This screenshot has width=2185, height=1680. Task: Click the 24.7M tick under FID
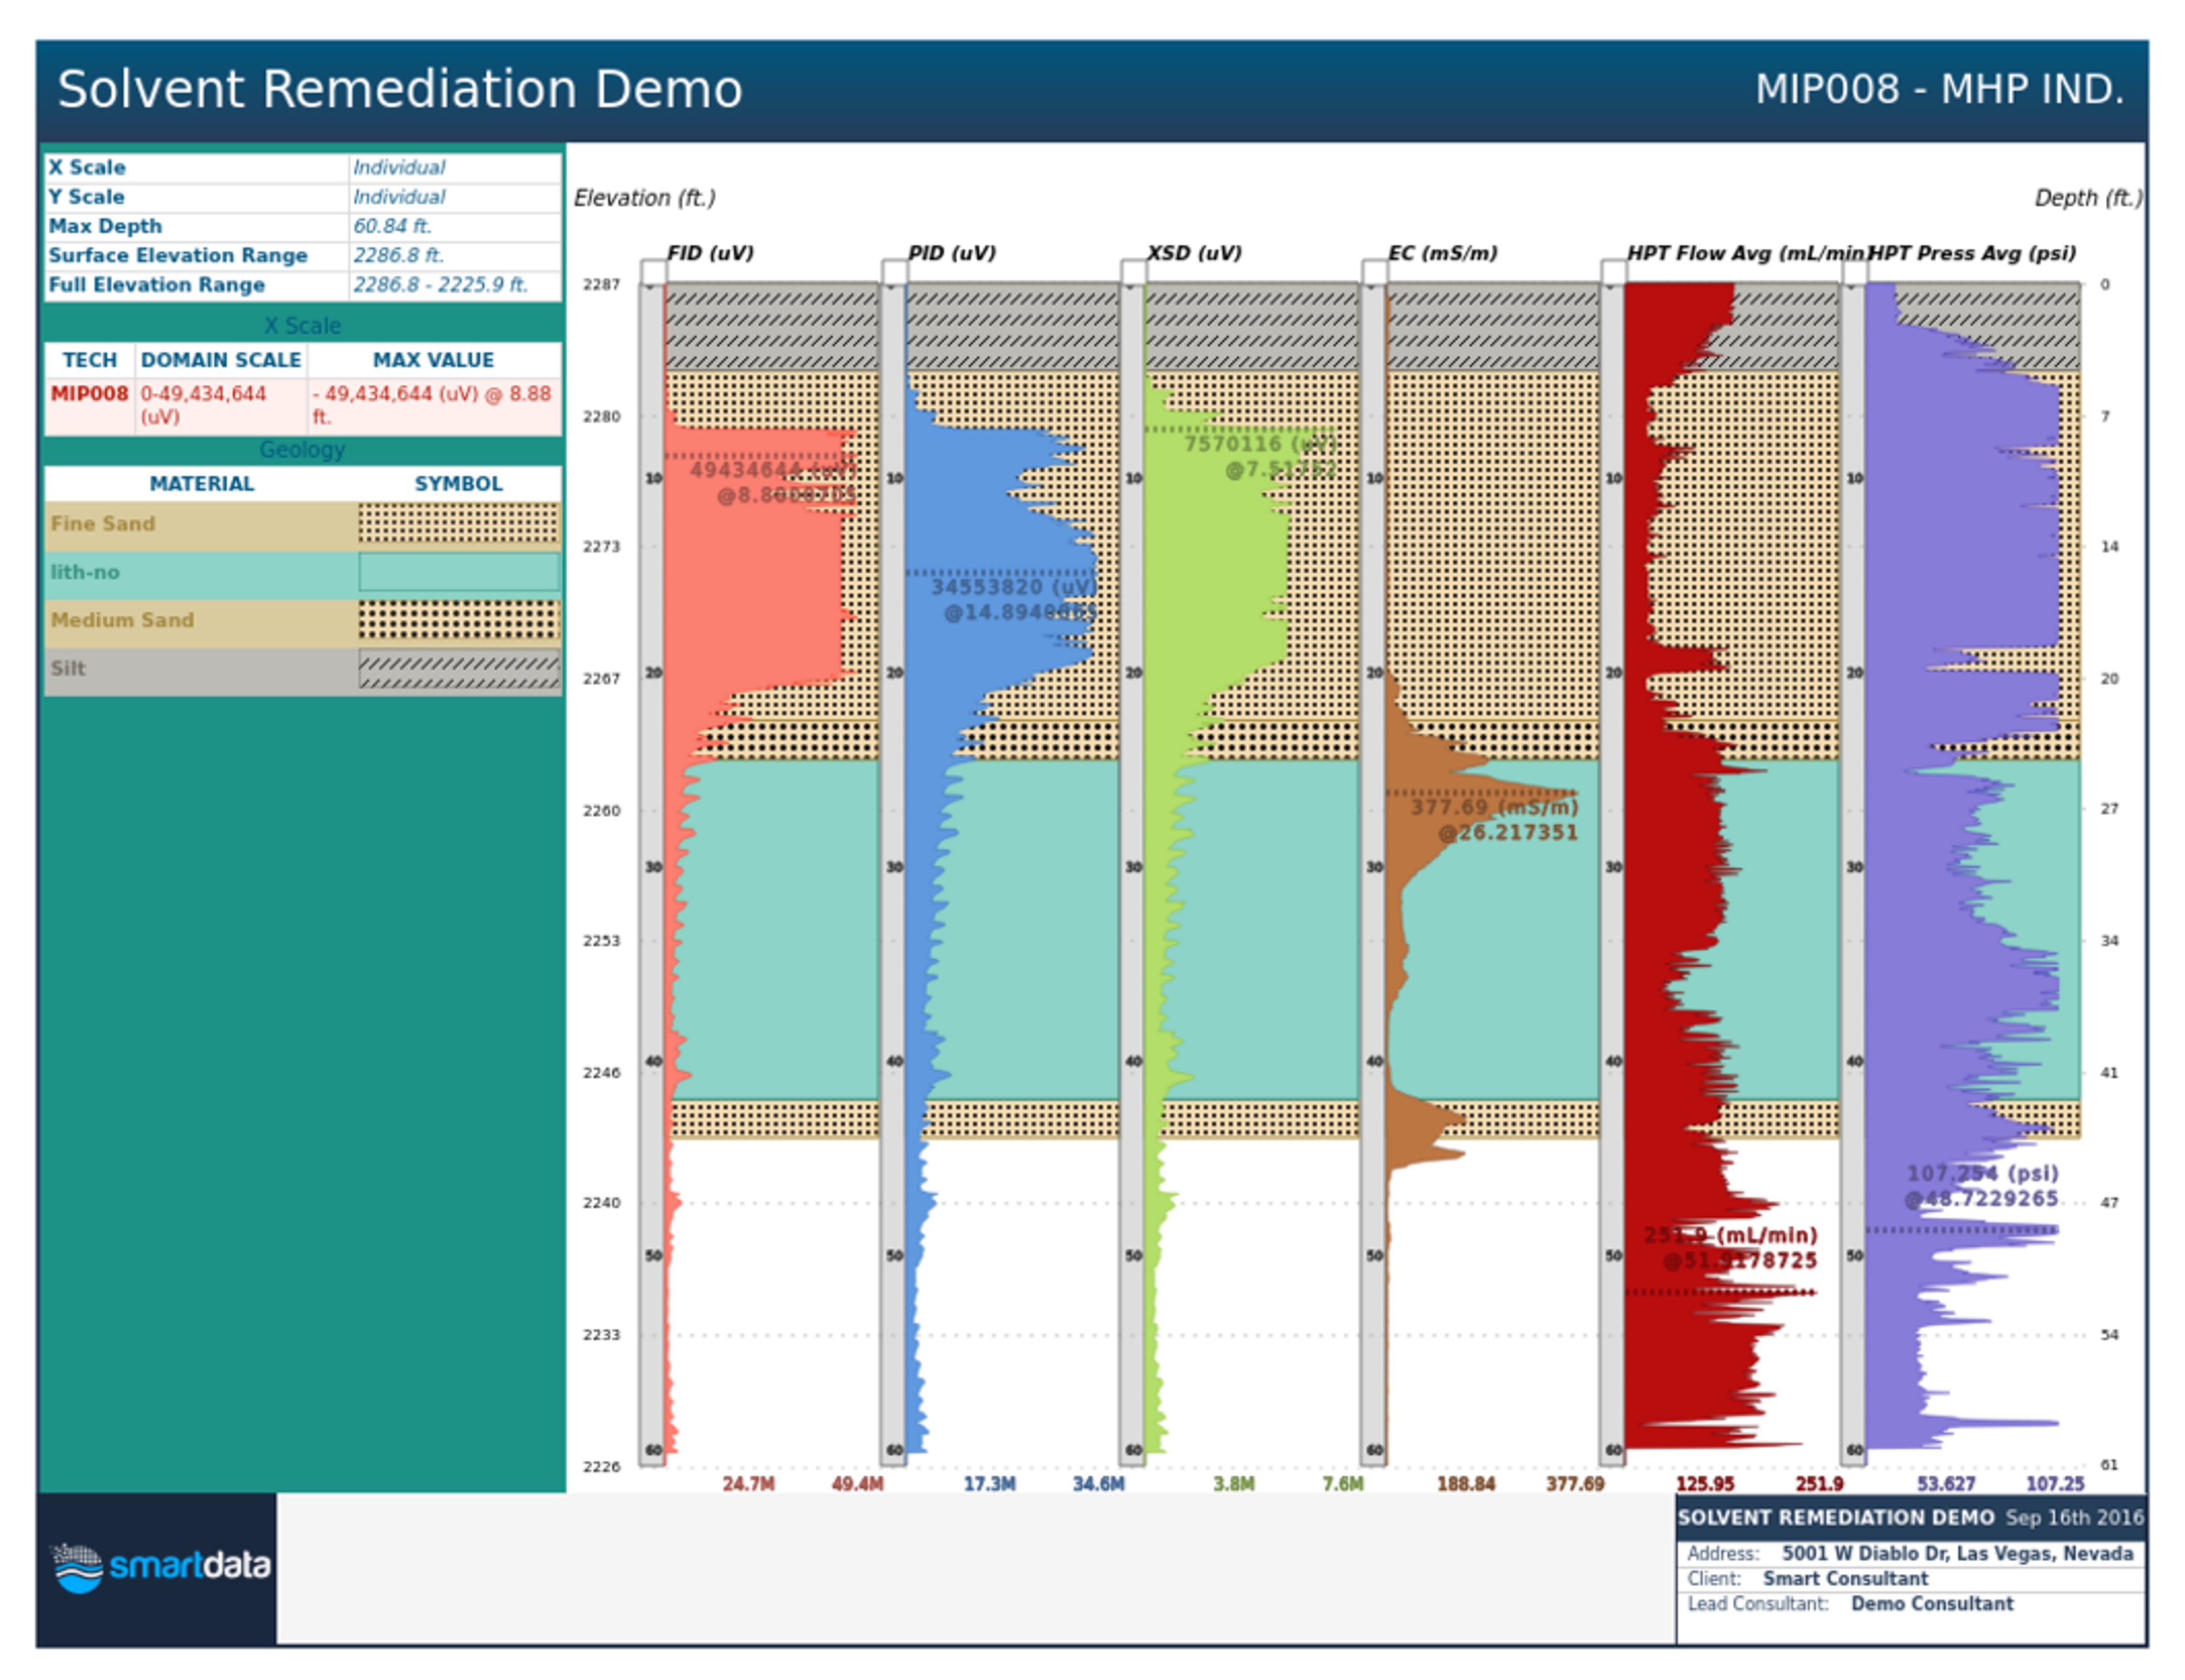[x=748, y=1484]
